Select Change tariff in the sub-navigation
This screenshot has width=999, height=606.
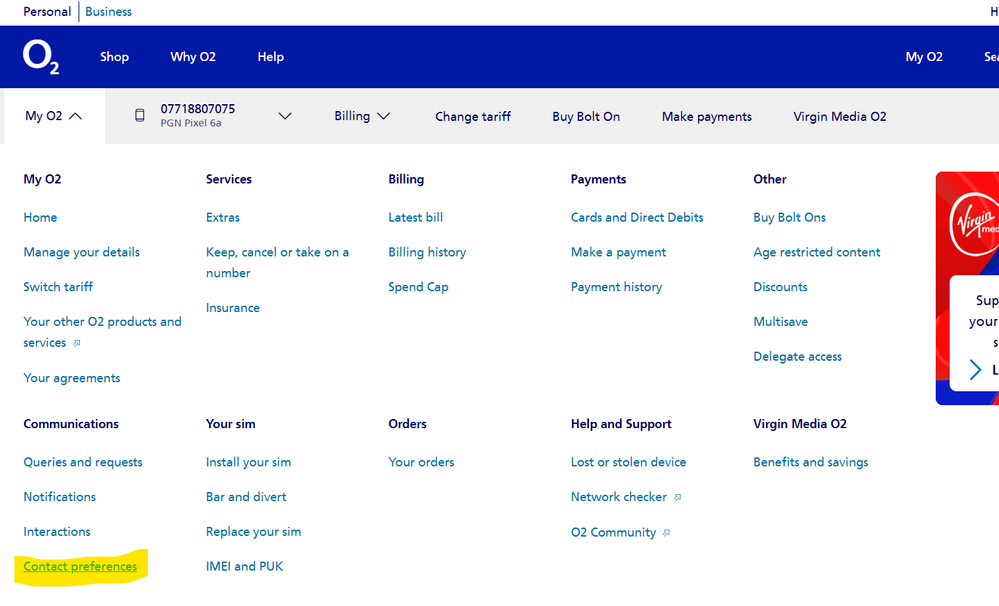pos(473,117)
